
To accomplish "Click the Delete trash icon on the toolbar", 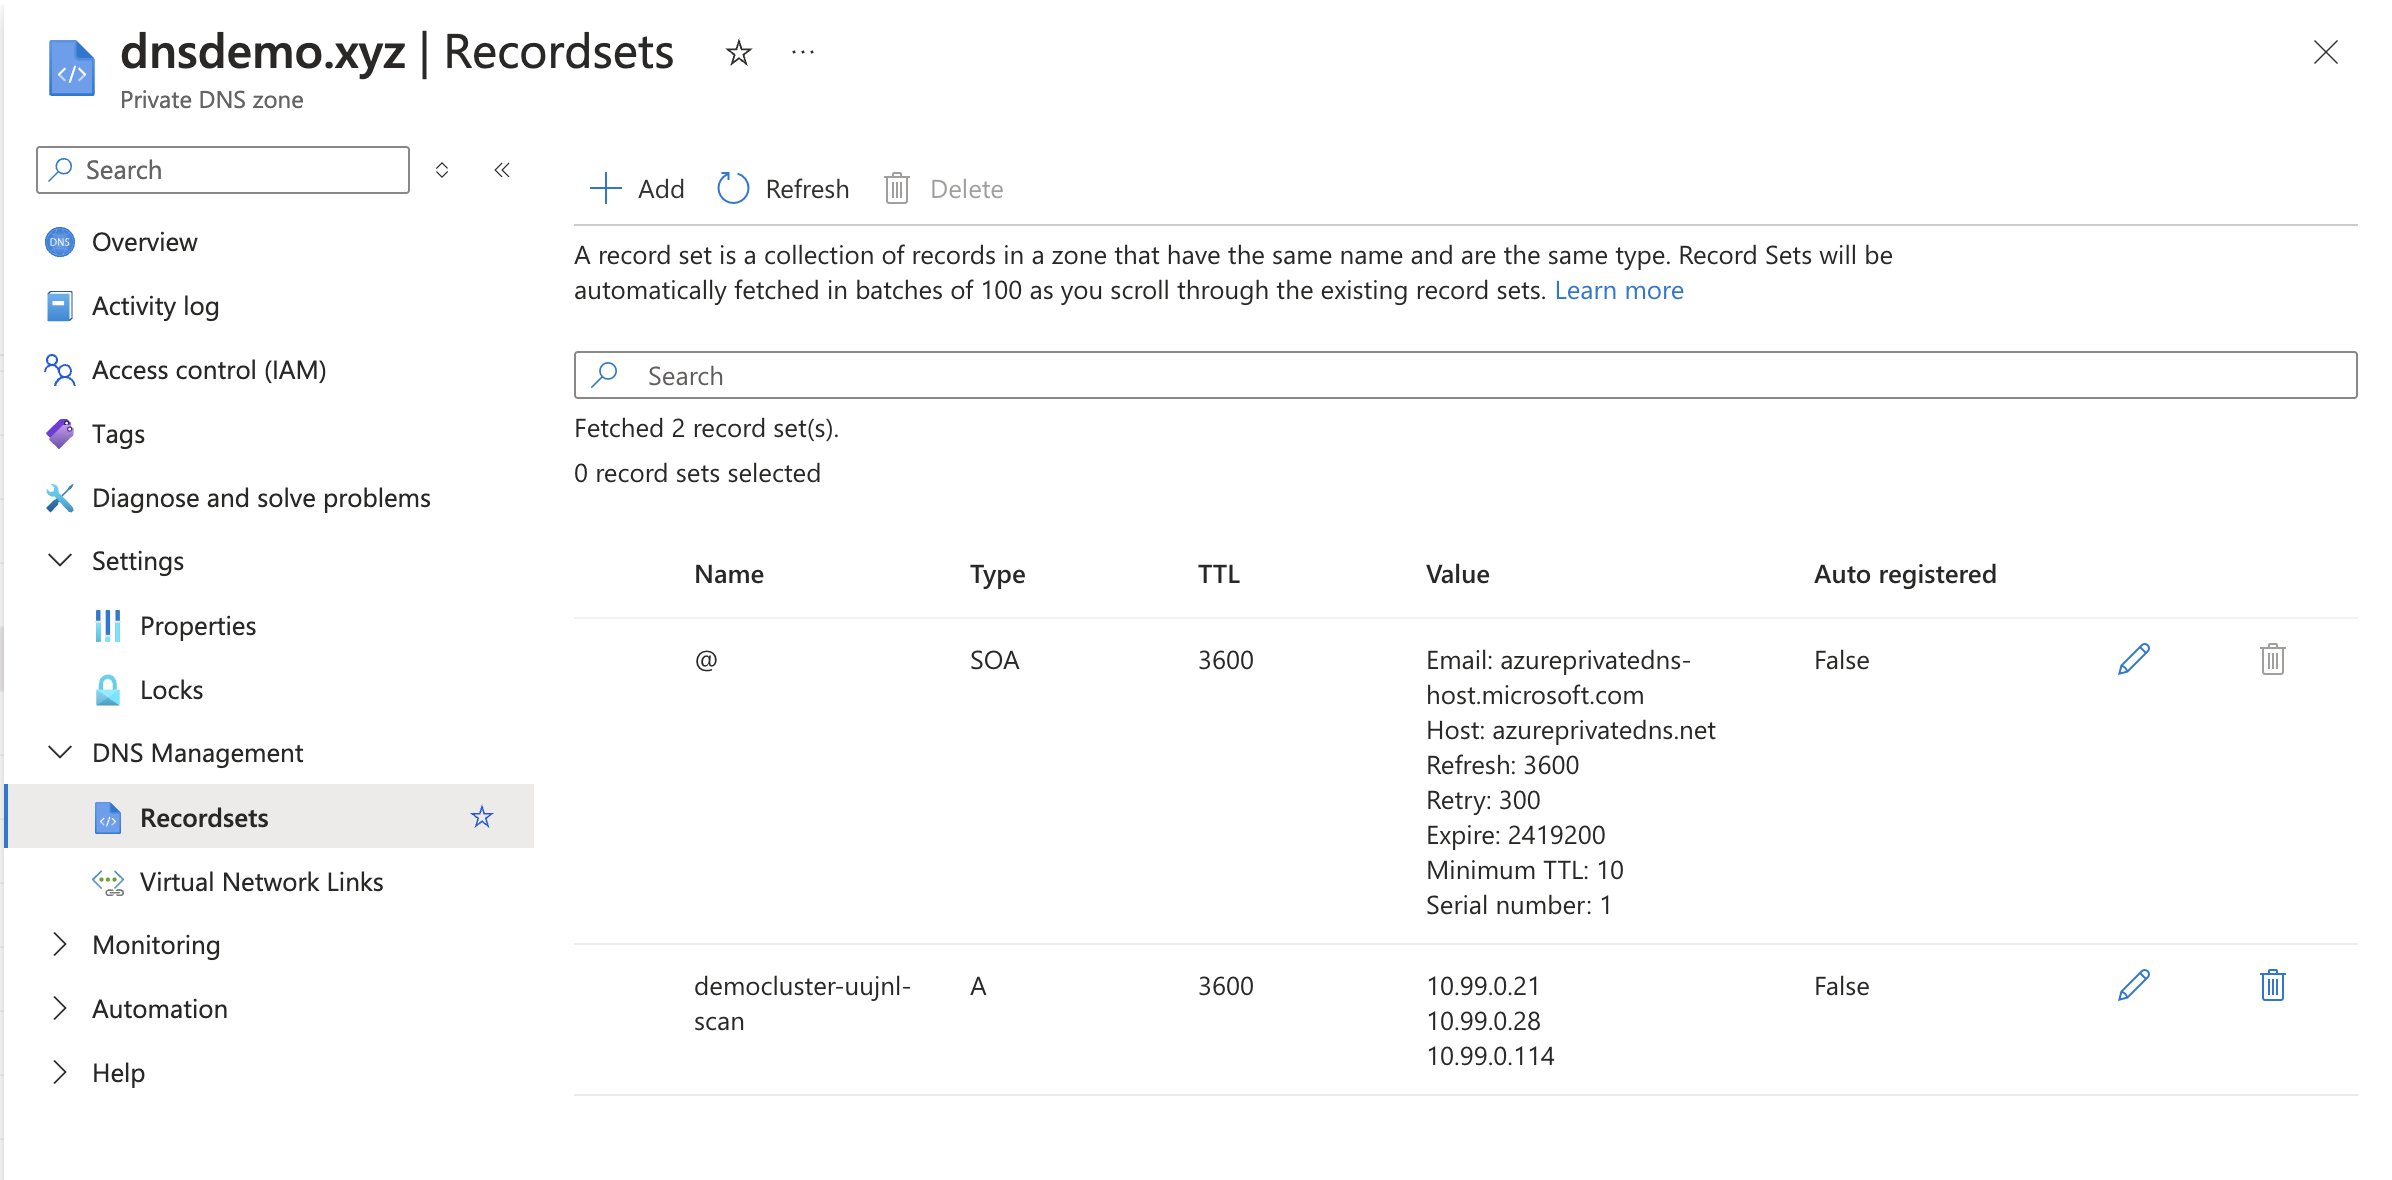I will coord(896,188).
